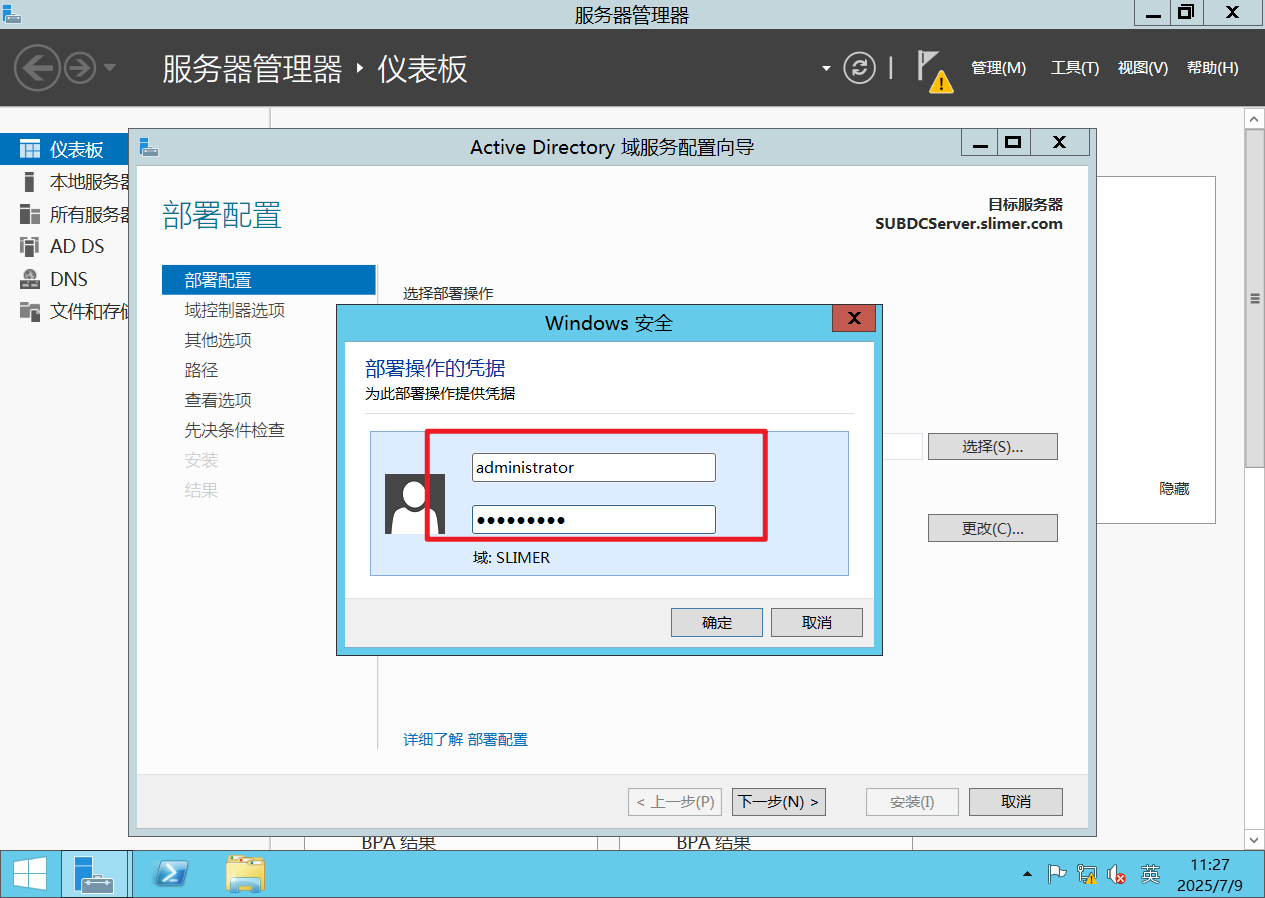Minimize the AD configuration wizard window
1265x898 pixels.
click(979, 142)
